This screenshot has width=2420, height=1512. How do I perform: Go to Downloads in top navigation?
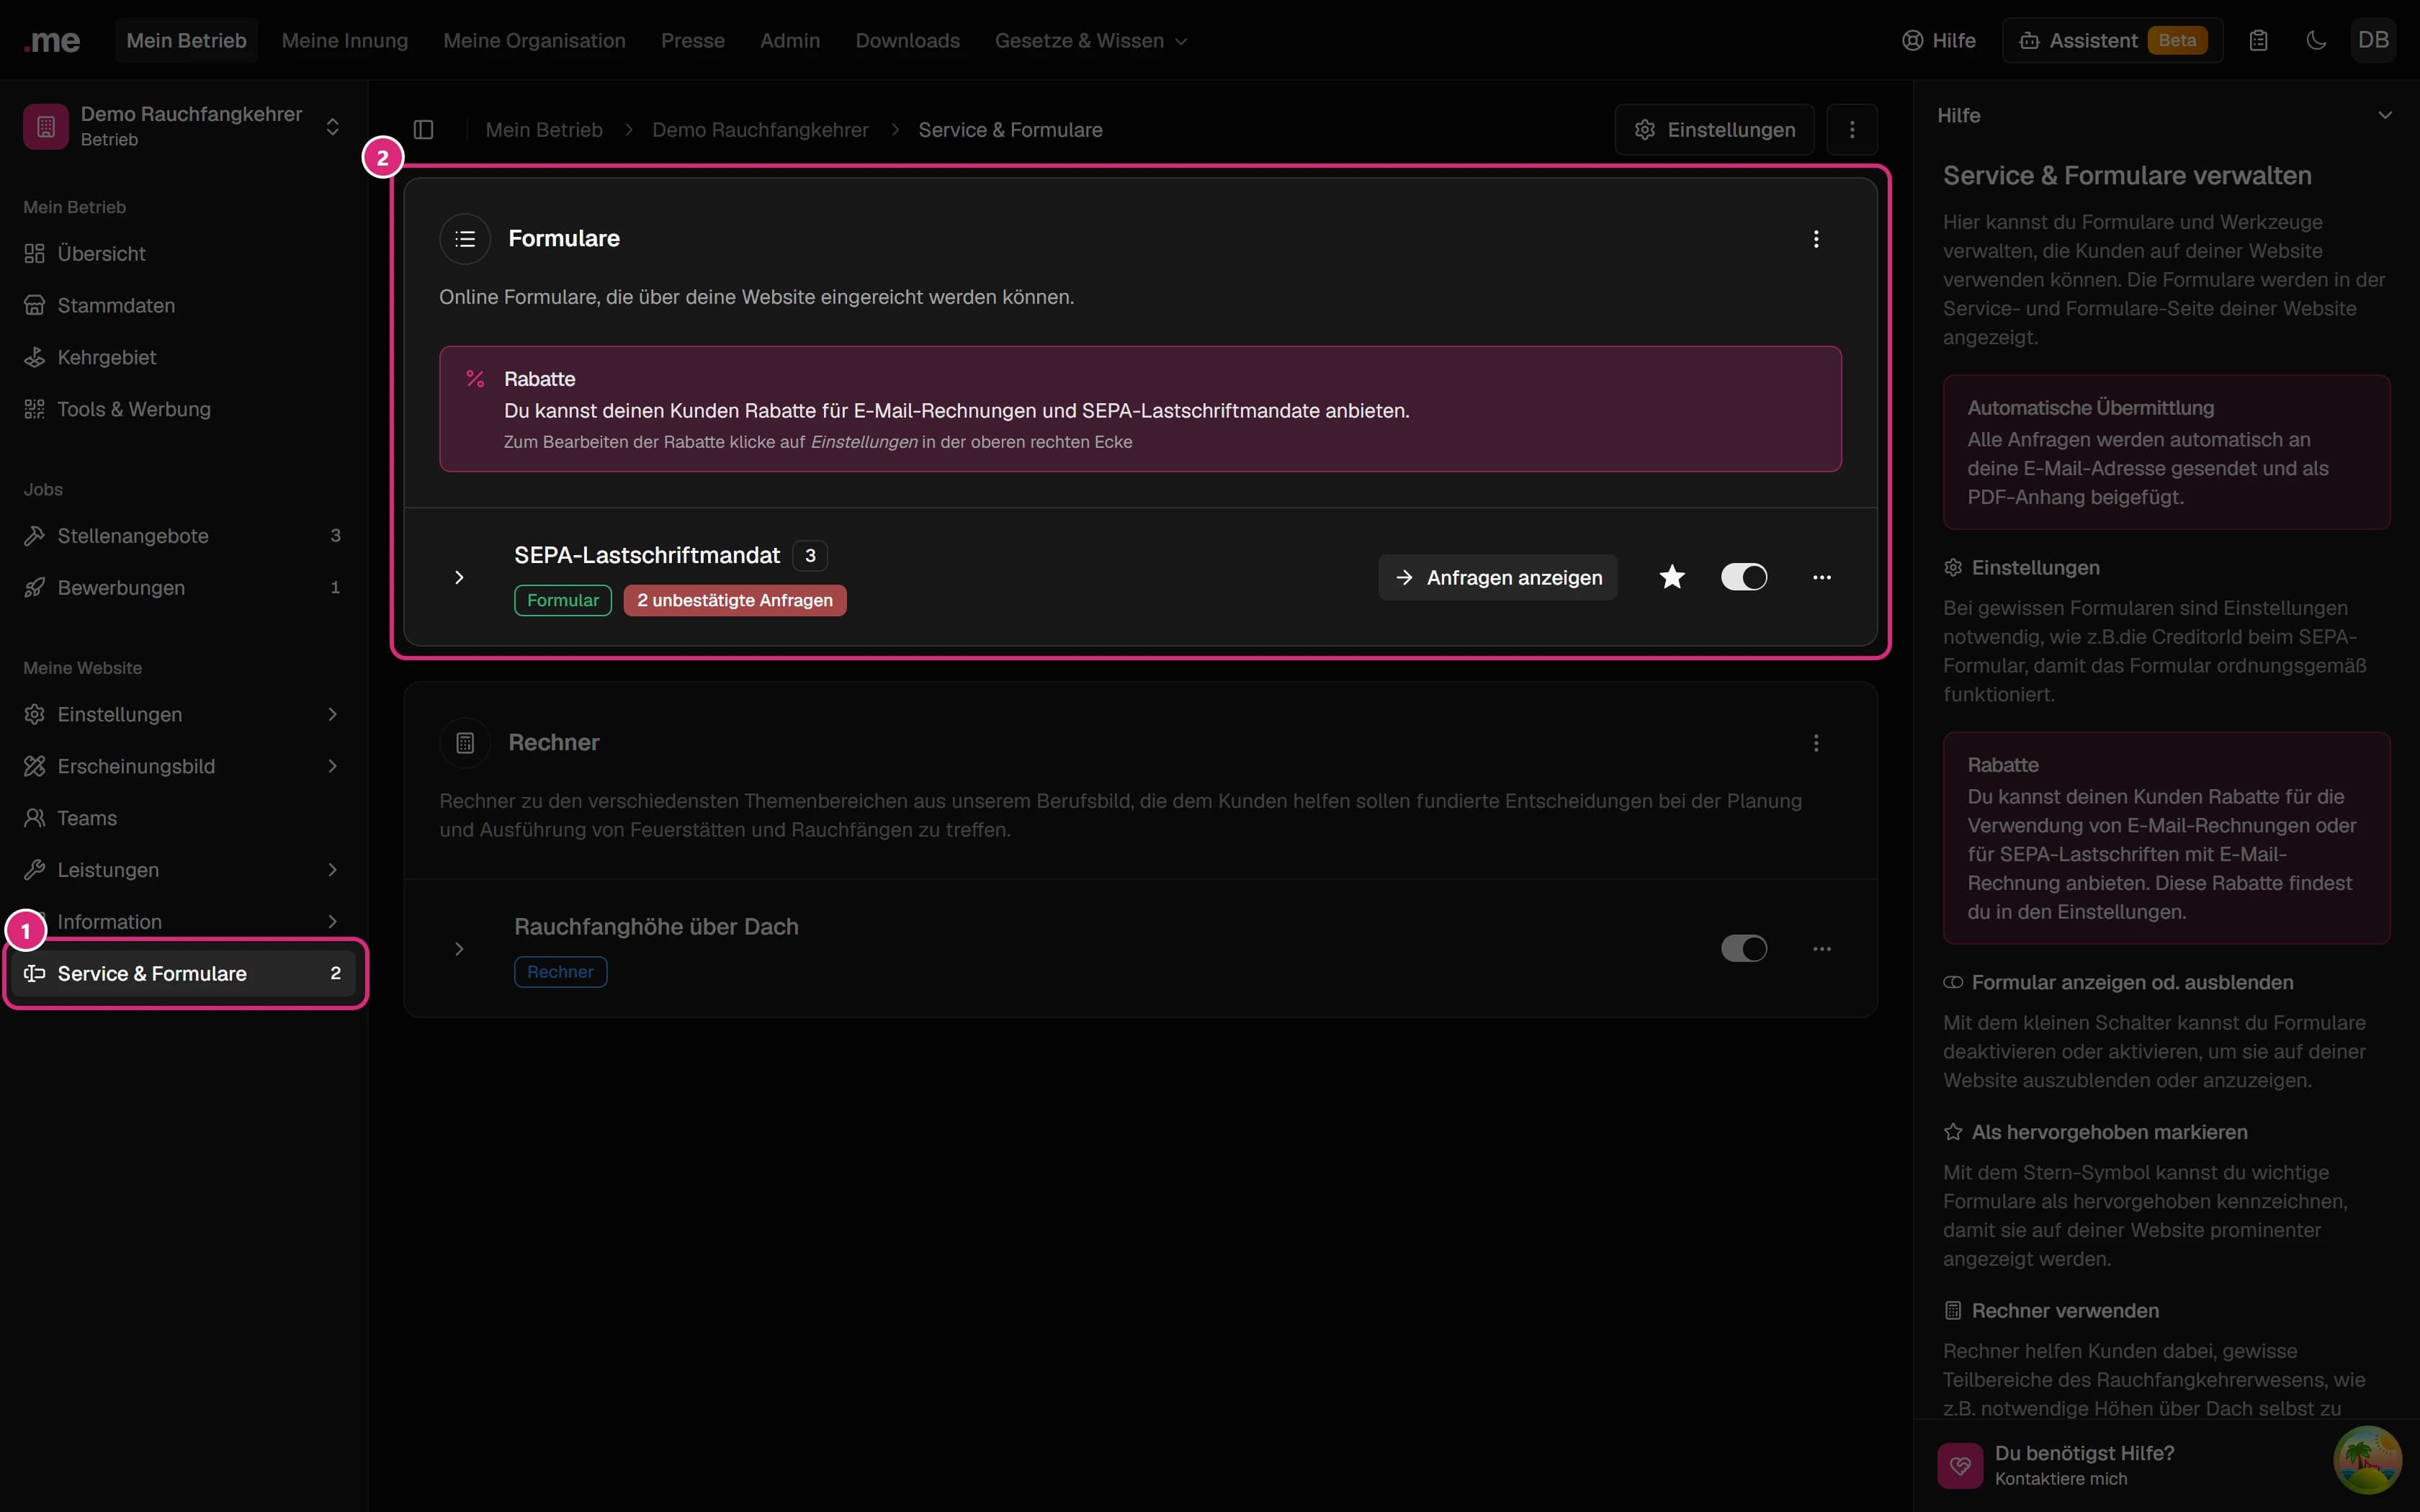907,40
